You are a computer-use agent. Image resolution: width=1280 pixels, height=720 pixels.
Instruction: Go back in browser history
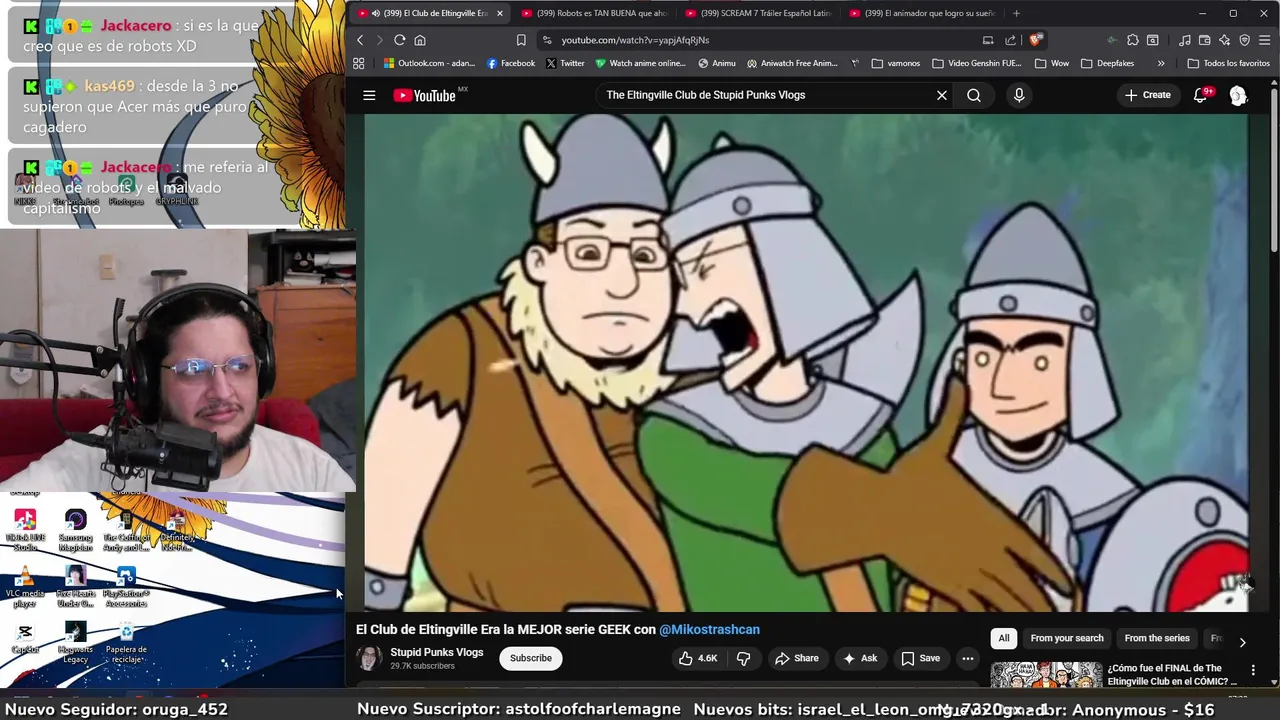(361, 40)
